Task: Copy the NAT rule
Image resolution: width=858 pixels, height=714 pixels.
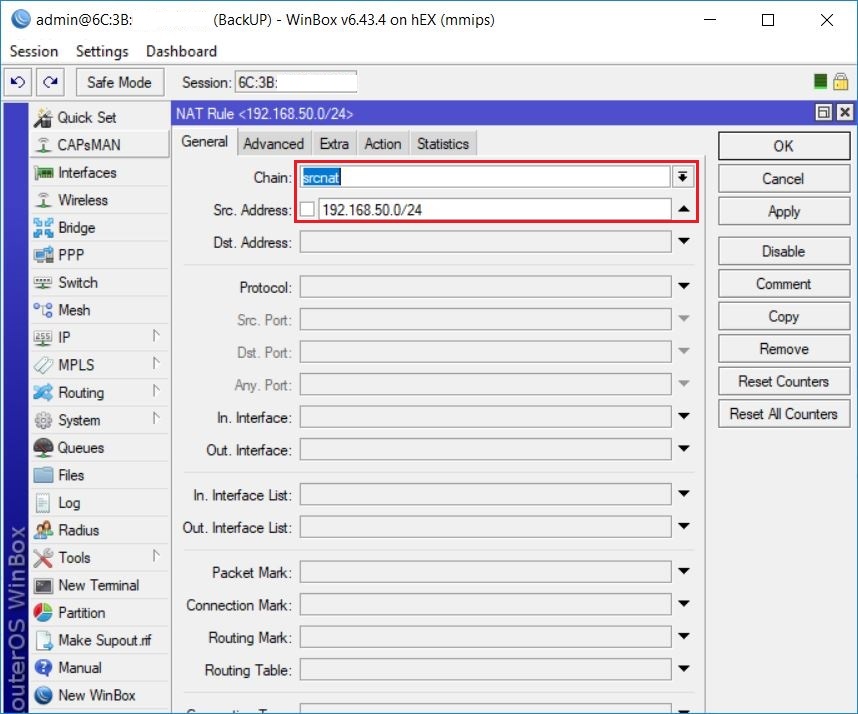Action: 784,316
